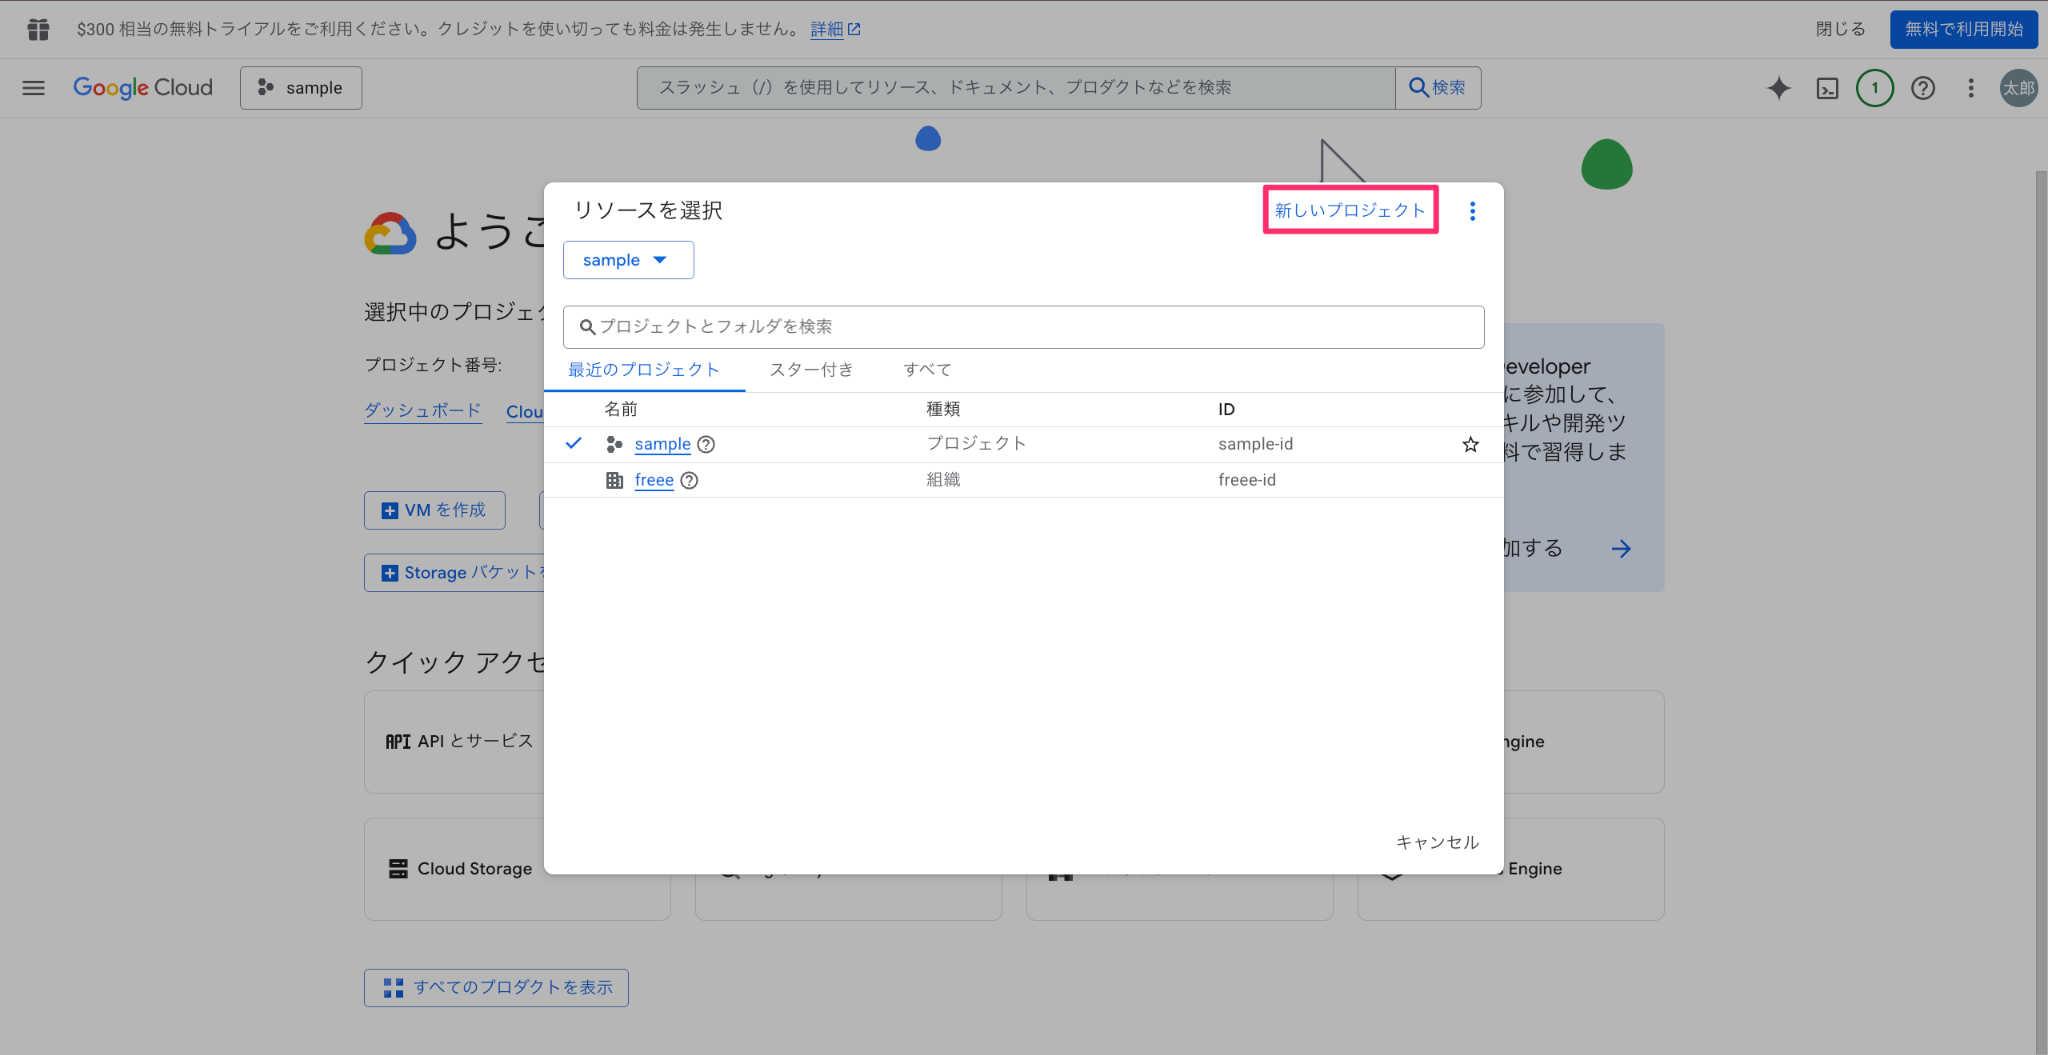Image resolution: width=2048 pixels, height=1055 pixels.
Task: Click help icon next to freee organization
Action: tap(689, 480)
